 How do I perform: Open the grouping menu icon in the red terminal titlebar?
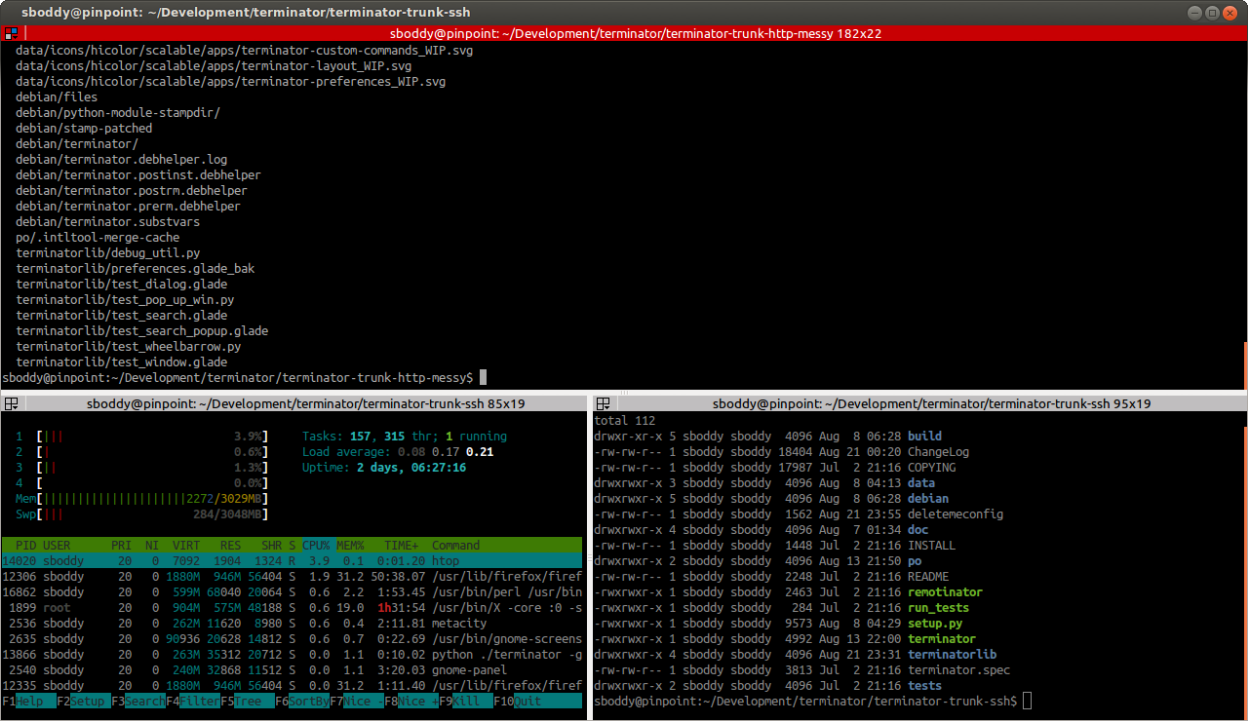tap(11, 33)
